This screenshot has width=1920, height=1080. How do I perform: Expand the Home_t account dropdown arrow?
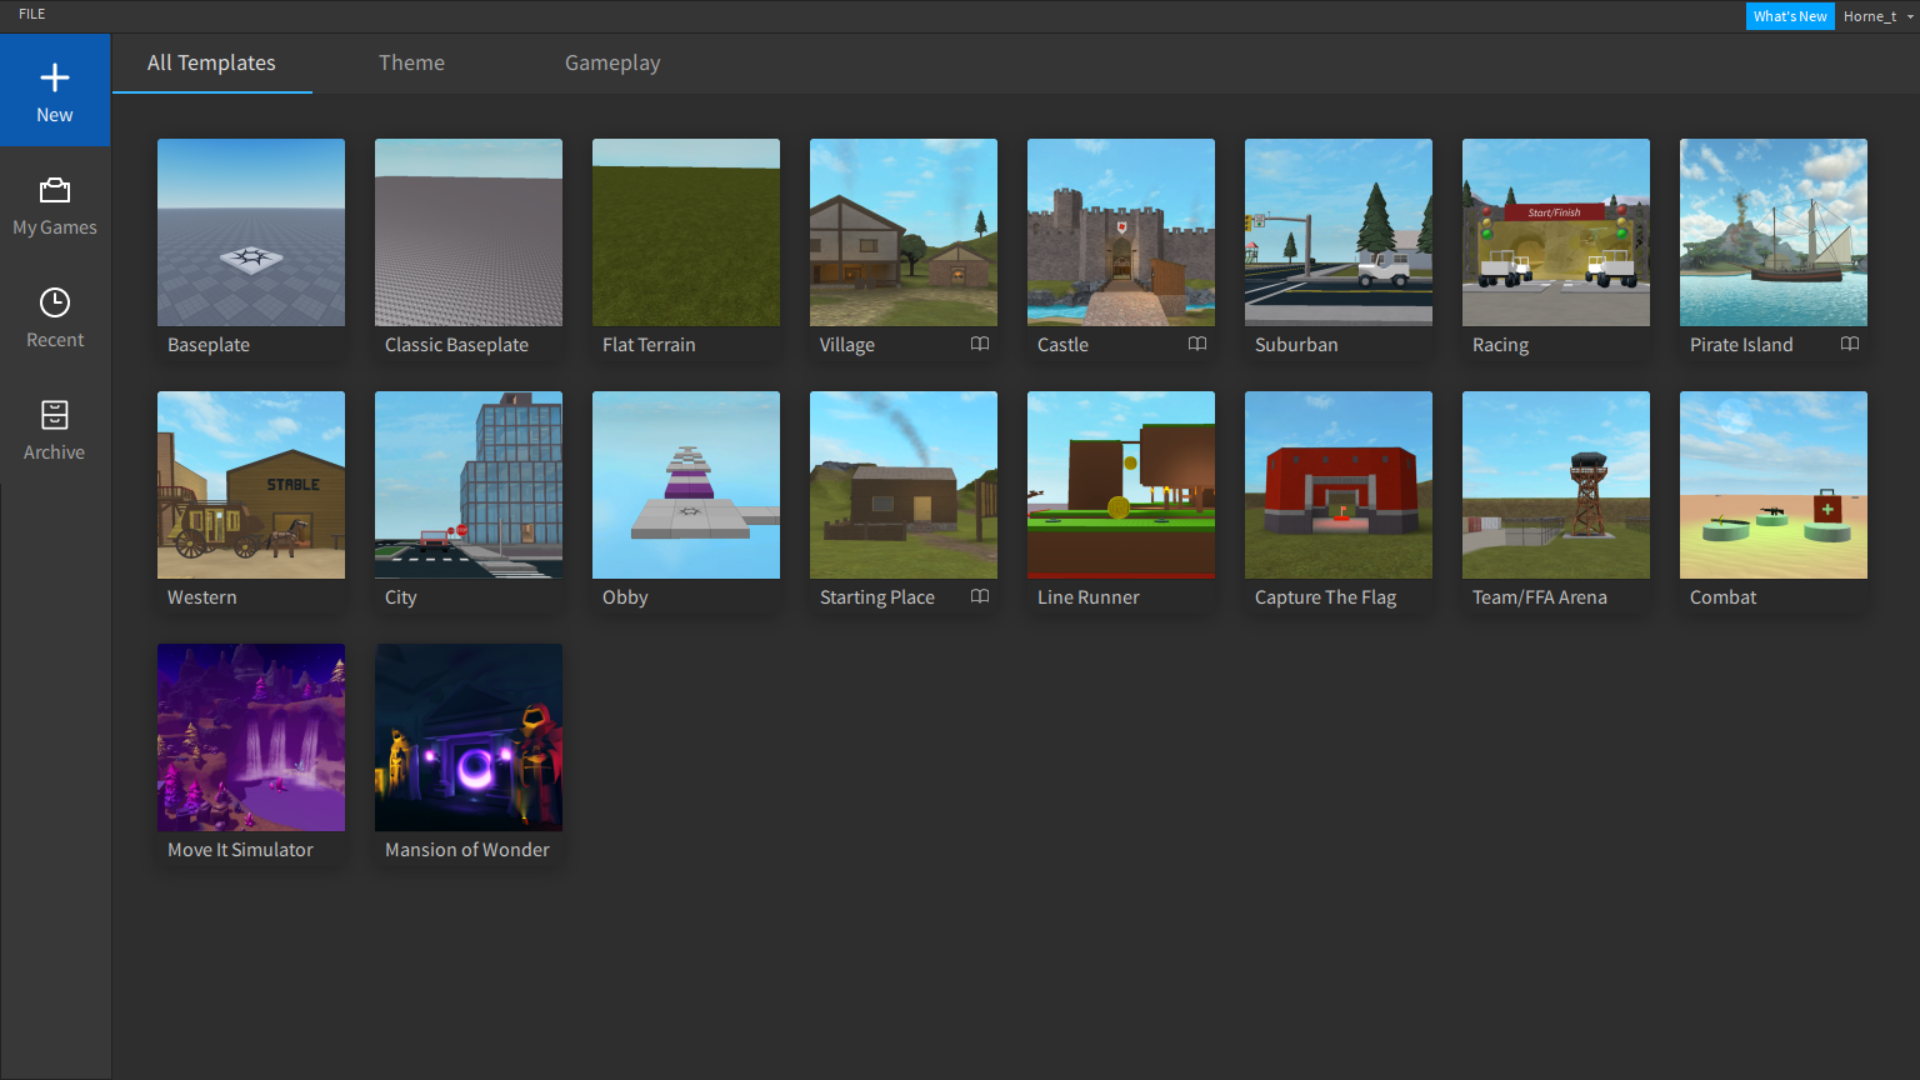(x=1910, y=17)
